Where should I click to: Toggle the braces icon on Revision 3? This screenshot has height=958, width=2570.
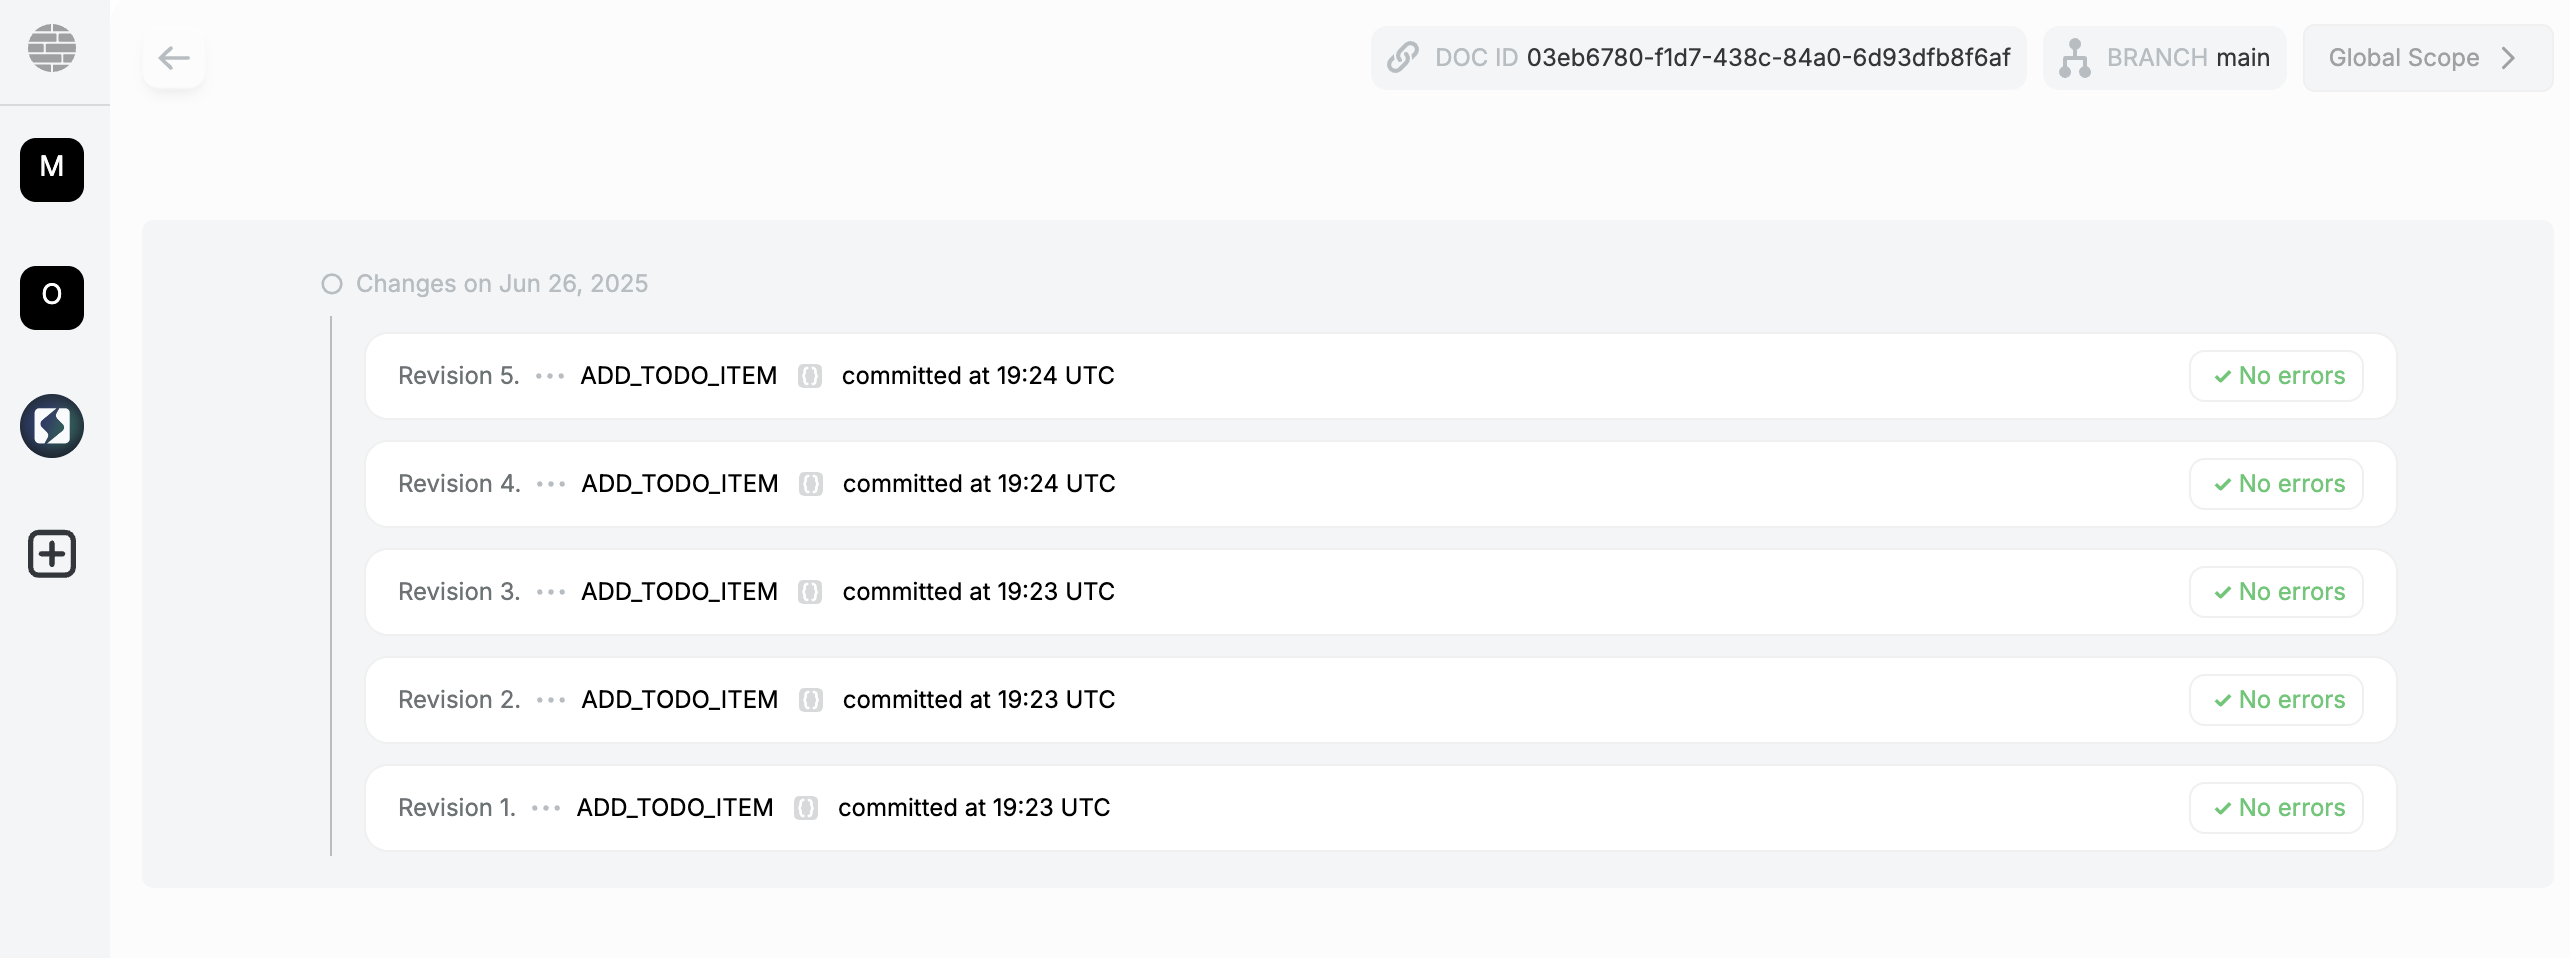coord(810,592)
